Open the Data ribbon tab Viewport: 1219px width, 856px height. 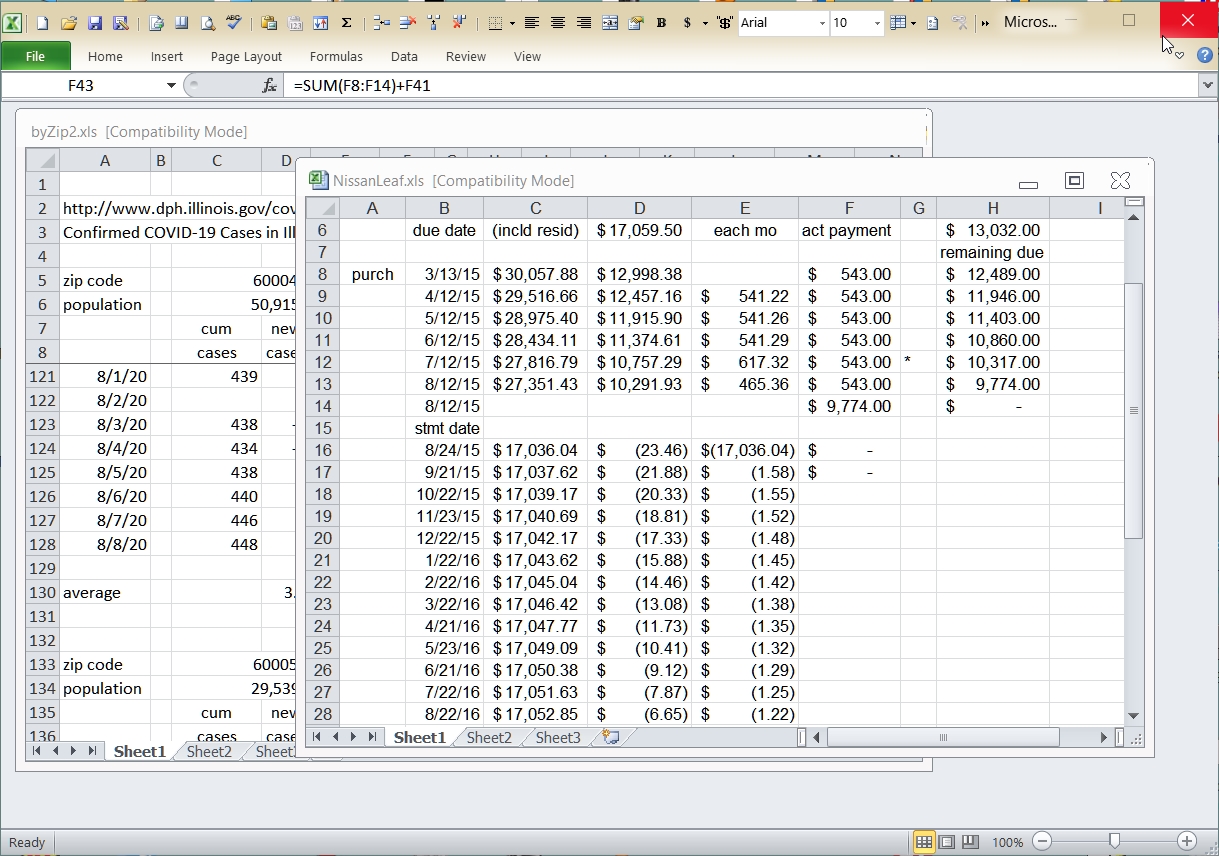click(x=404, y=57)
